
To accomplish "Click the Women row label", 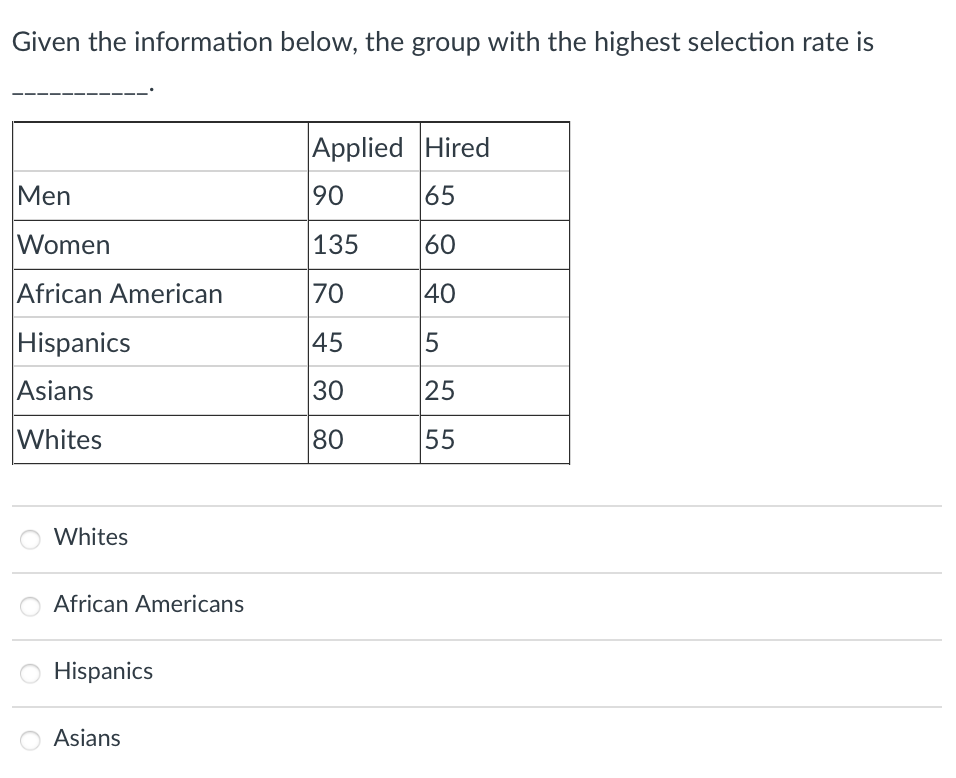I will pos(64,245).
